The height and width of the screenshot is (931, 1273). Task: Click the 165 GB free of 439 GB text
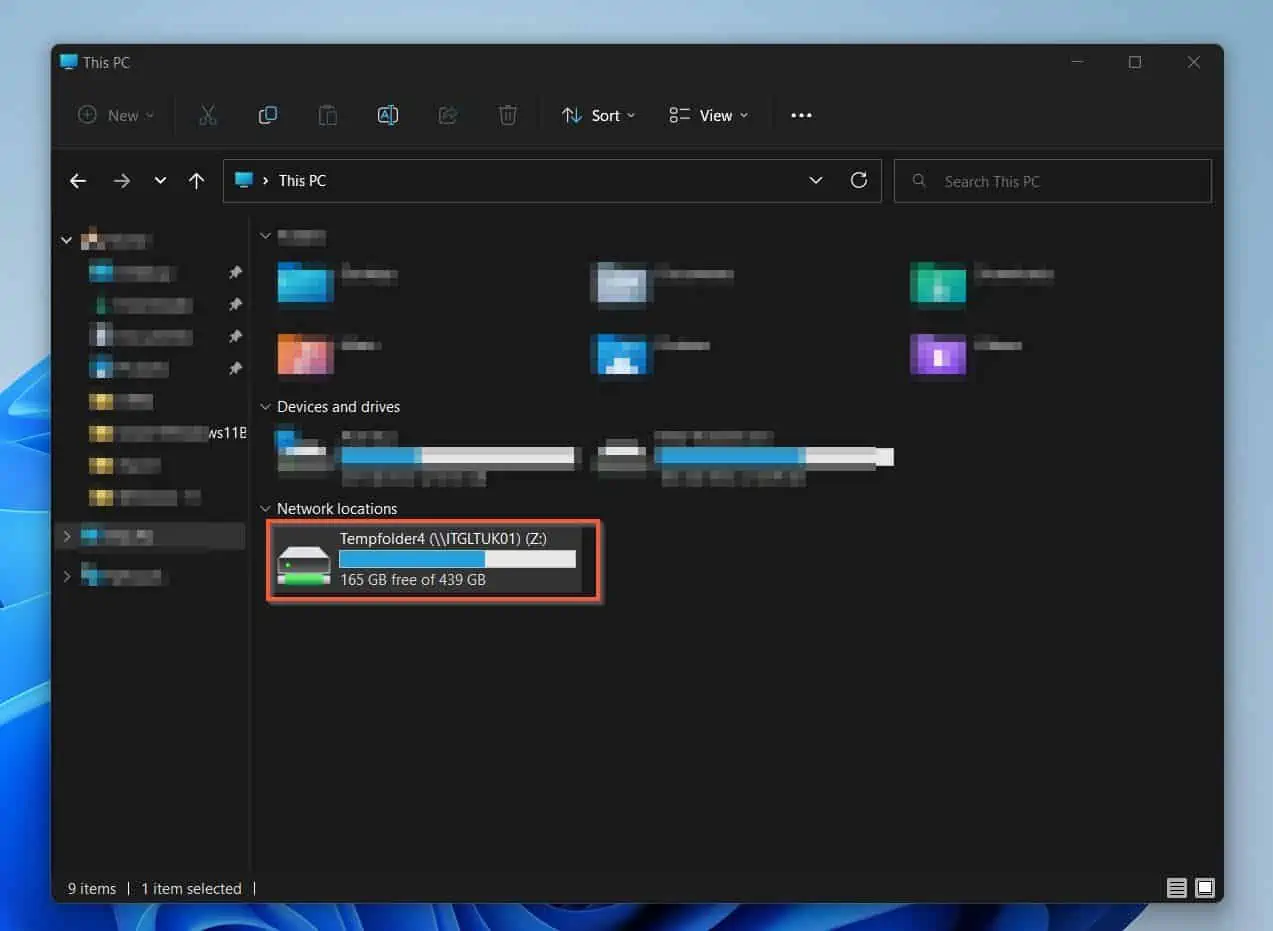[x=413, y=579]
